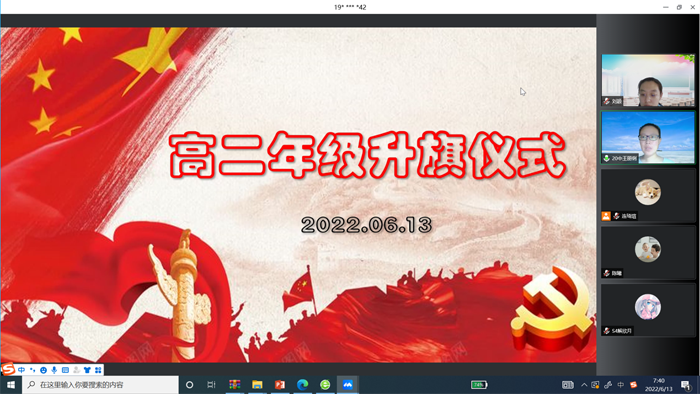Switch the tray IME language indicator
700x394 pixels.
tap(621, 385)
